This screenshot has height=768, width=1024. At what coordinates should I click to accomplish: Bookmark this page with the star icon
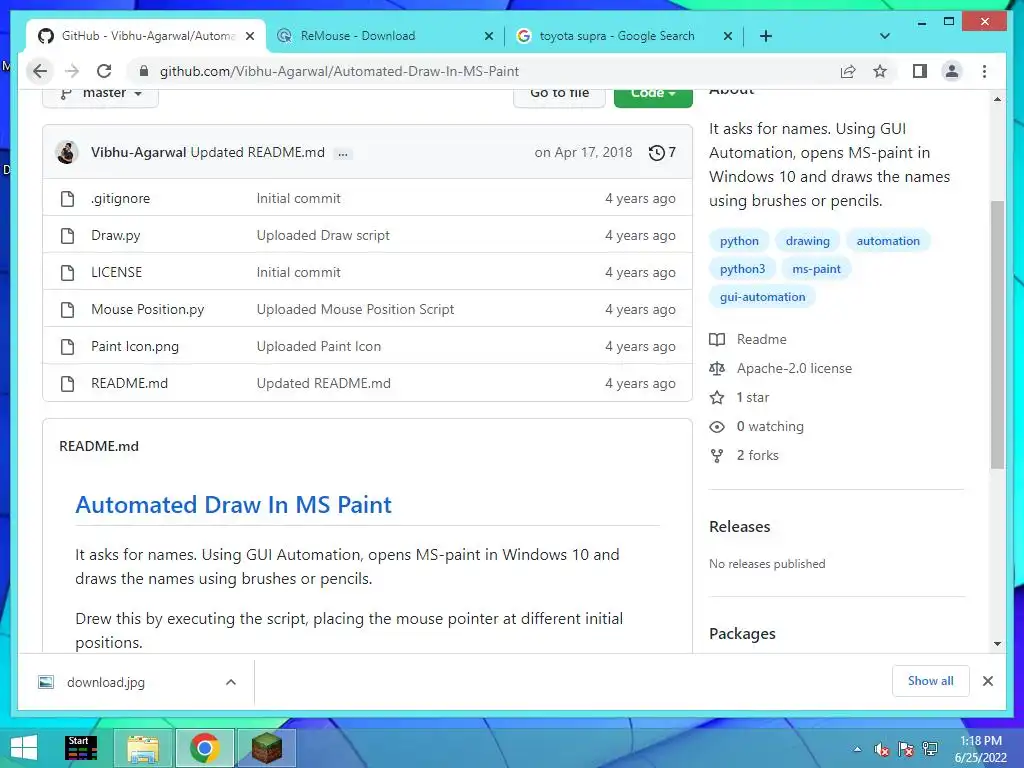pos(880,71)
